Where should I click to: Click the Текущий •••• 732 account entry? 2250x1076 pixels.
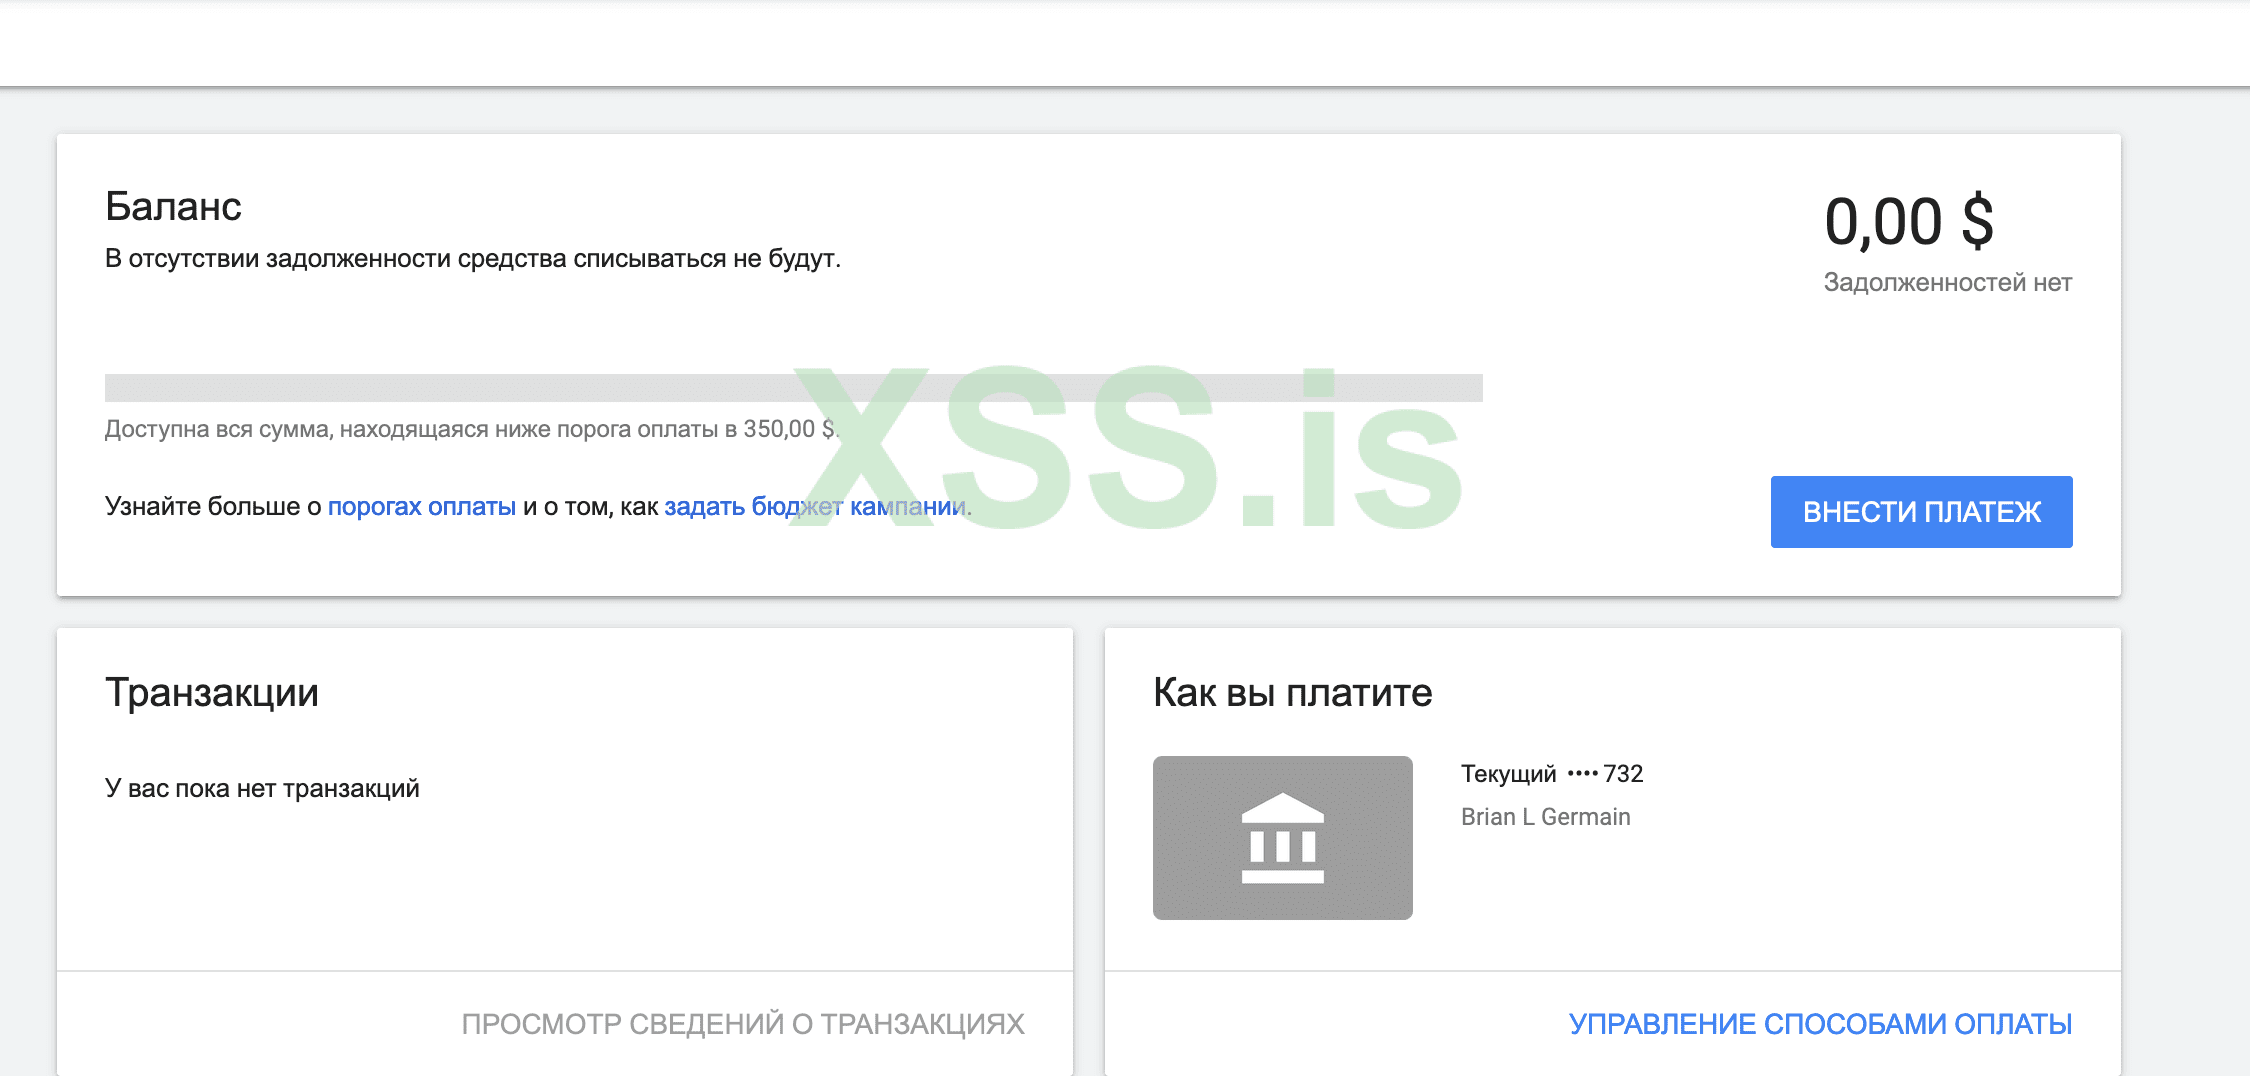(1551, 773)
